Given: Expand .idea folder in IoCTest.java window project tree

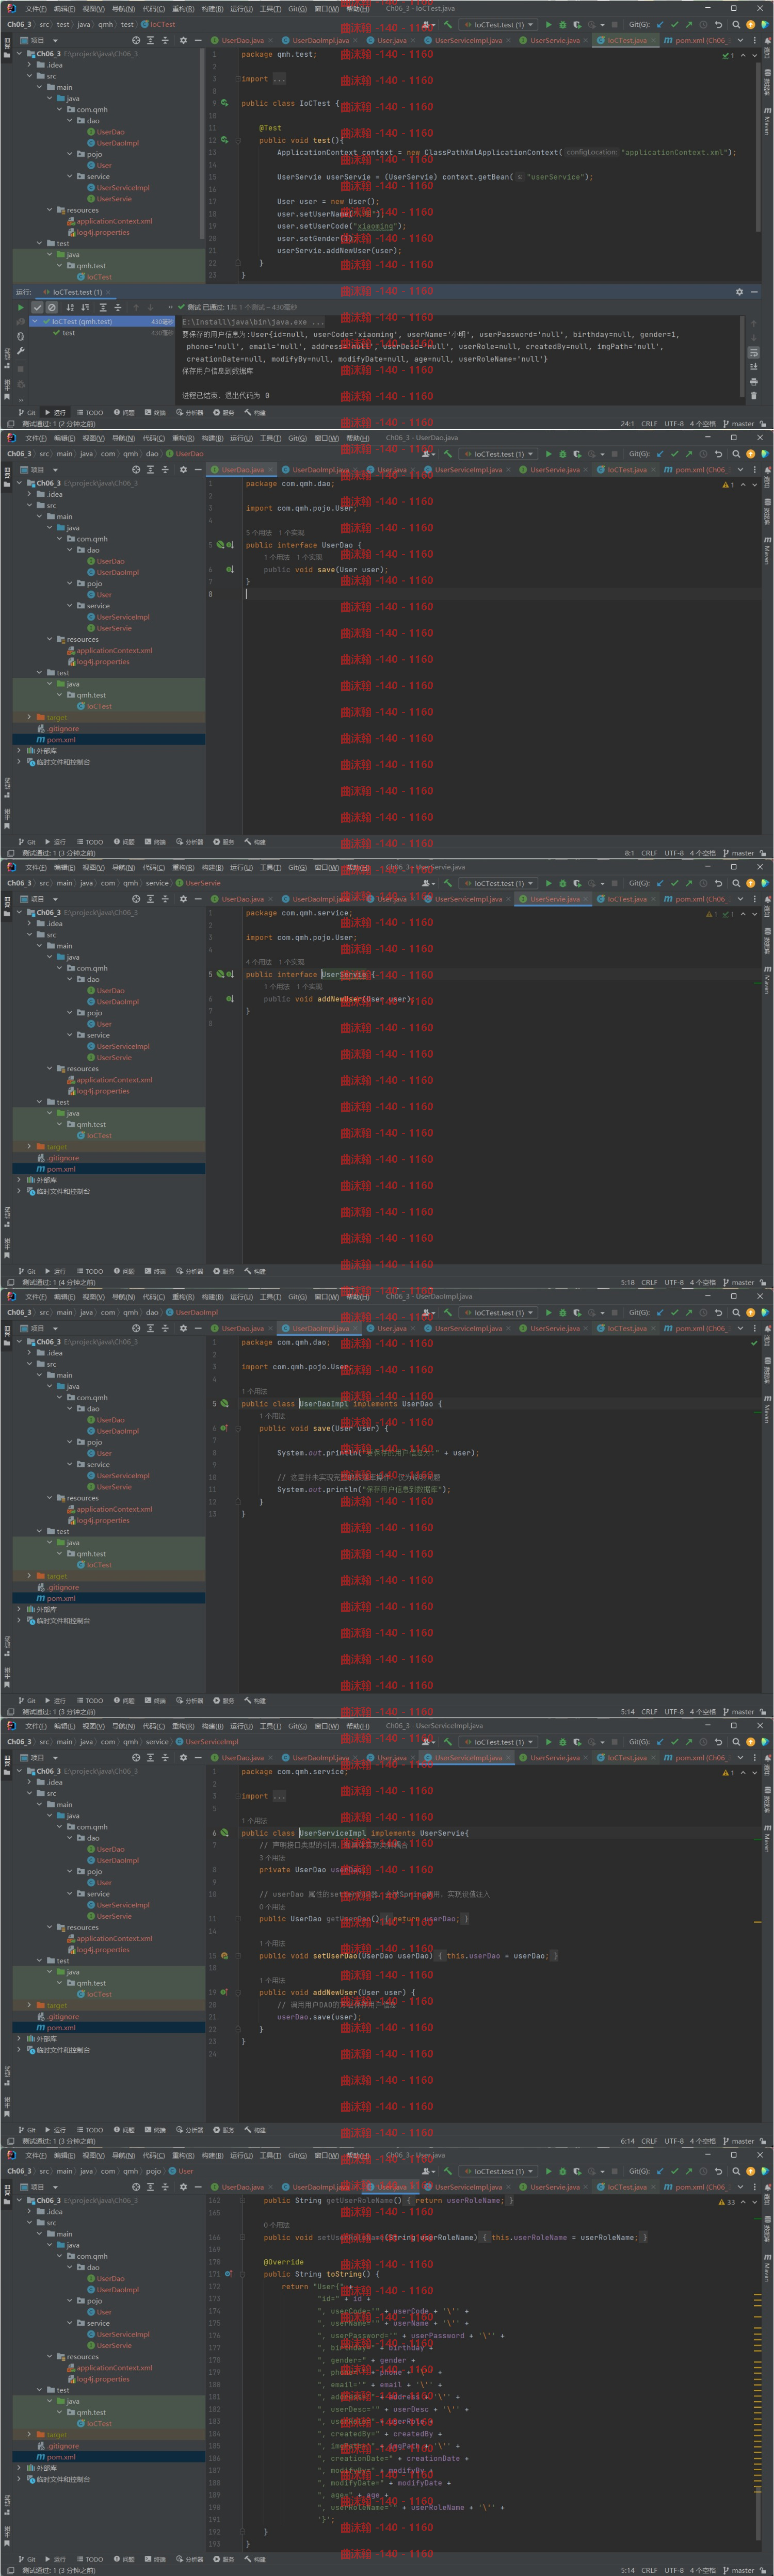Looking at the screenshot, I should tap(29, 65).
